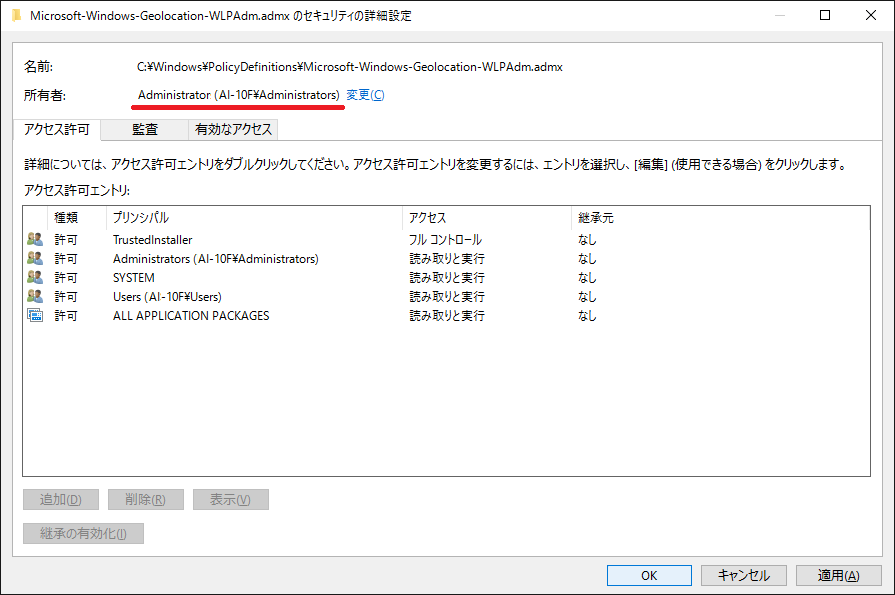Screen dimensions: 895x595
Task: Click the キャンセル button
Action: pos(742,575)
